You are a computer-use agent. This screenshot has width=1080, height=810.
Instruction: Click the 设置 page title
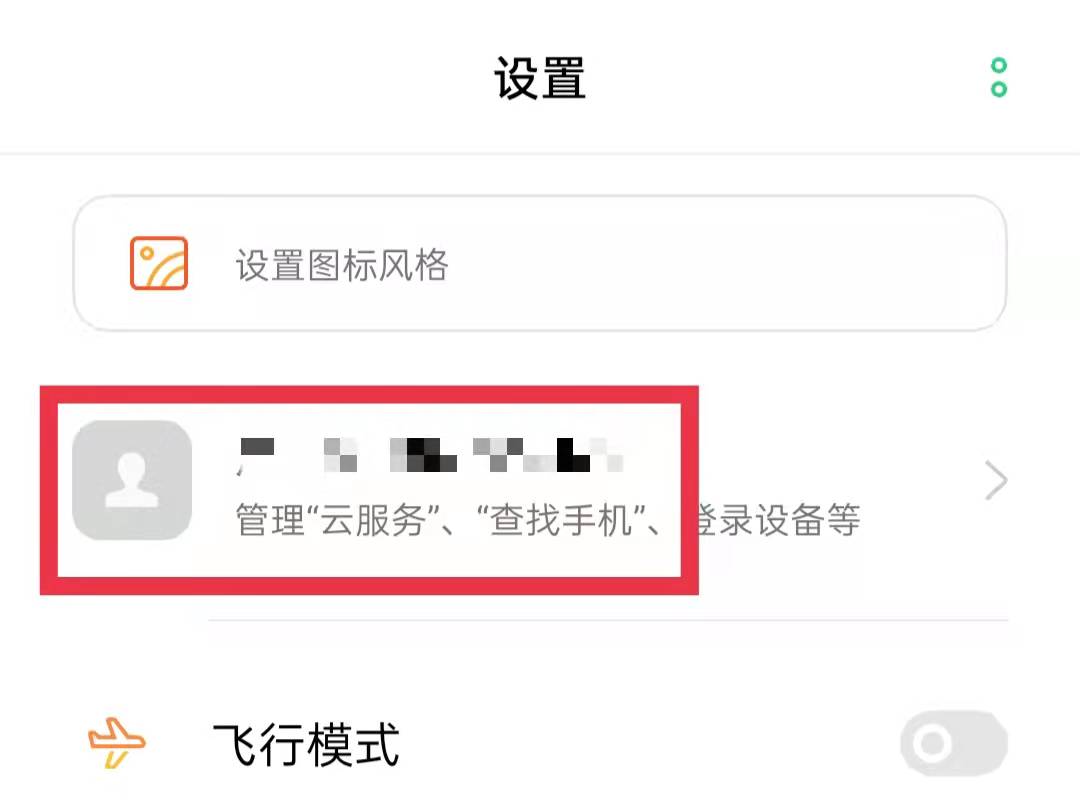click(x=540, y=78)
